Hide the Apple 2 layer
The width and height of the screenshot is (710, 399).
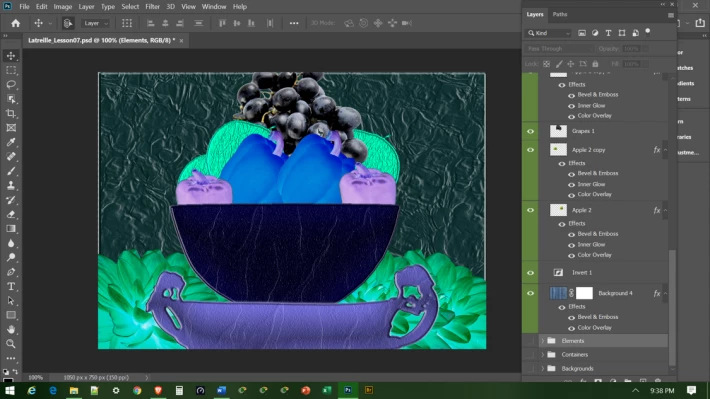click(x=530, y=210)
